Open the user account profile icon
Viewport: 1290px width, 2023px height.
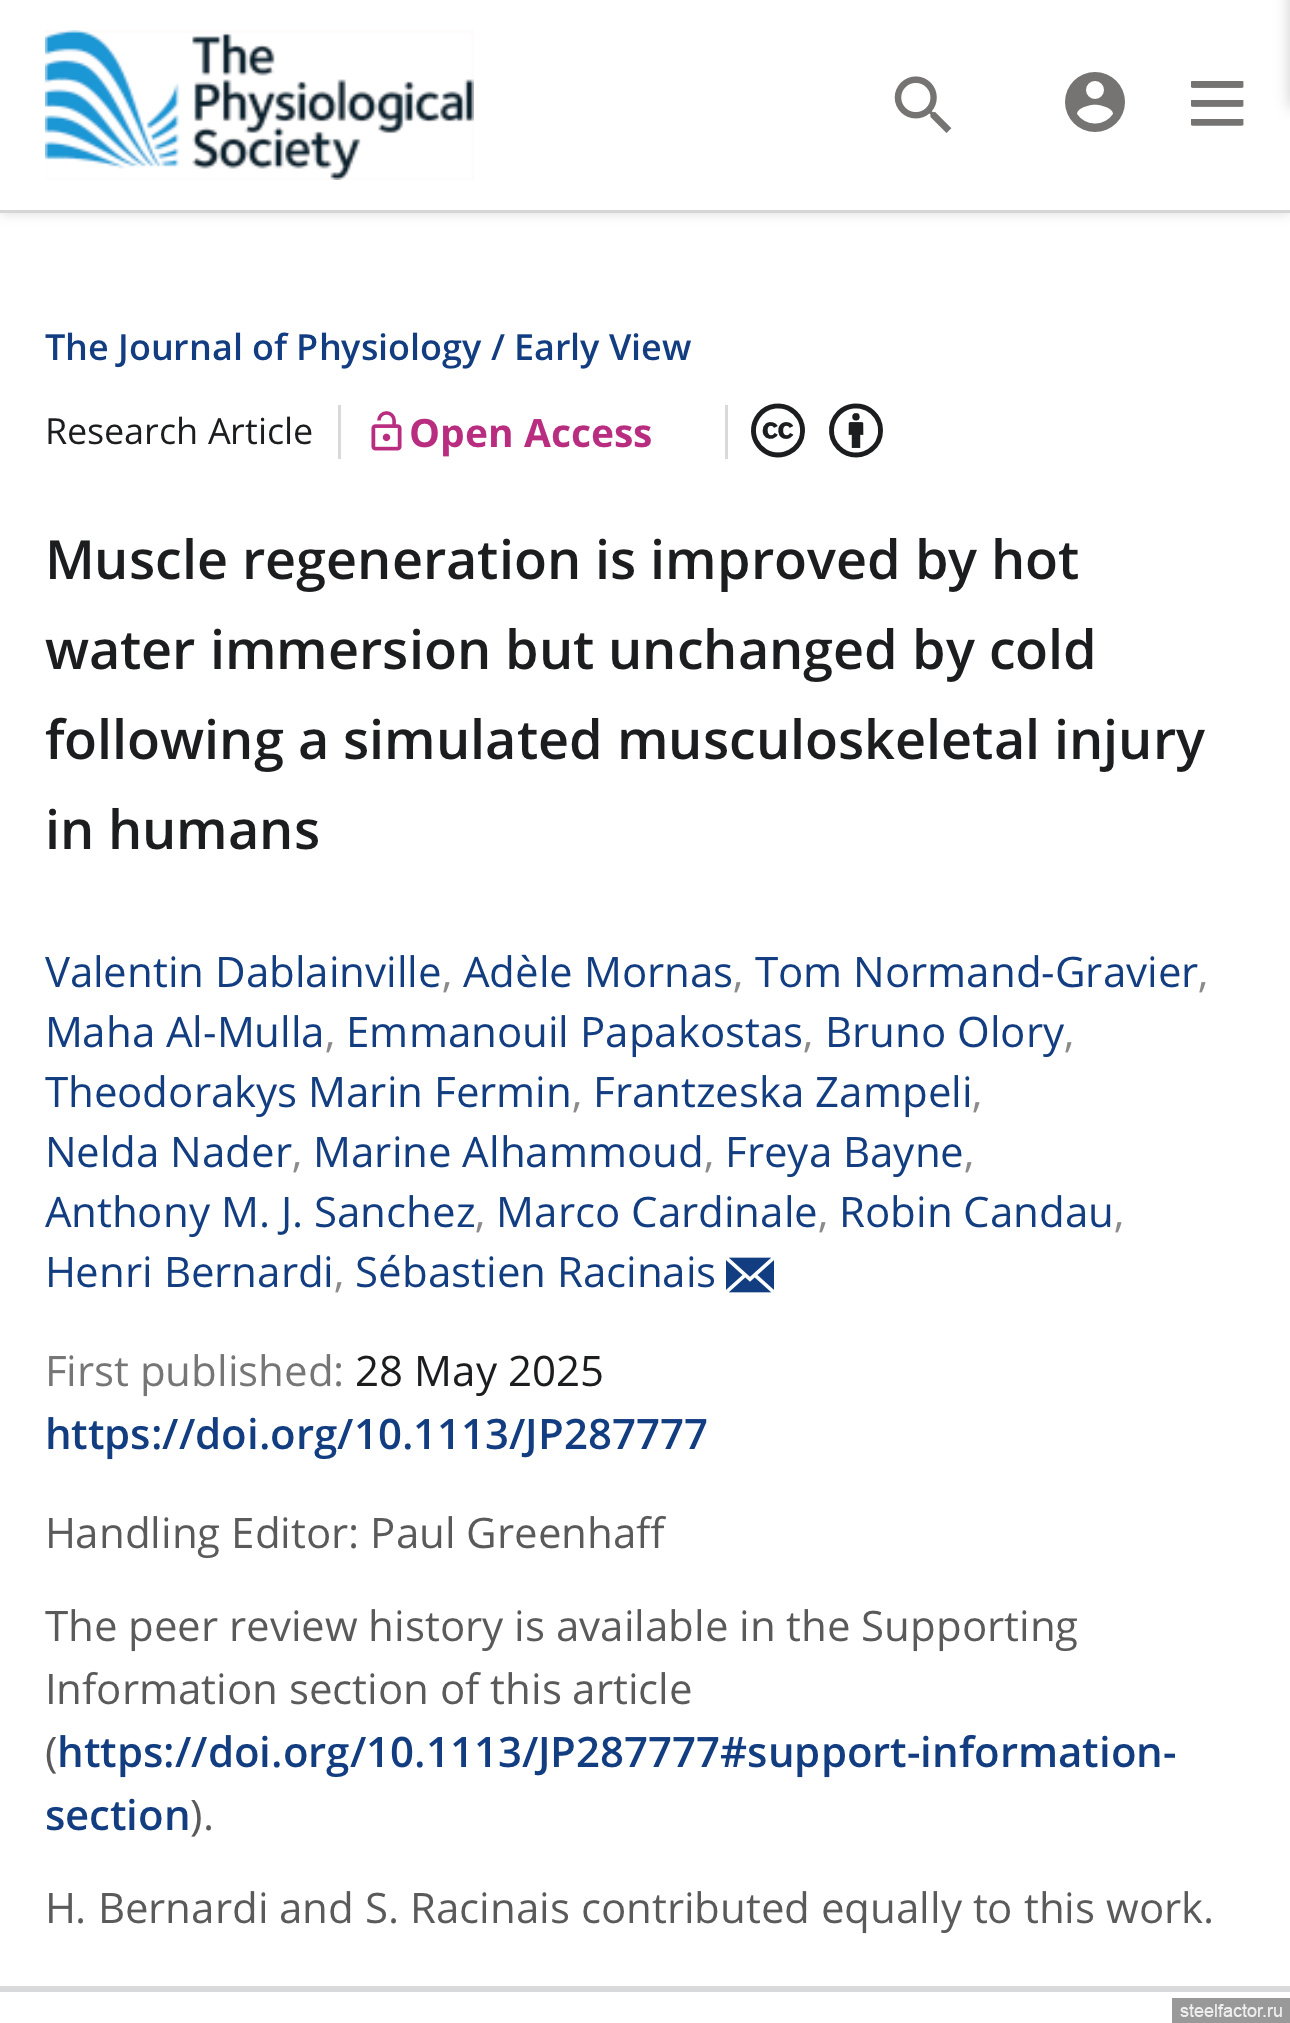point(1094,102)
